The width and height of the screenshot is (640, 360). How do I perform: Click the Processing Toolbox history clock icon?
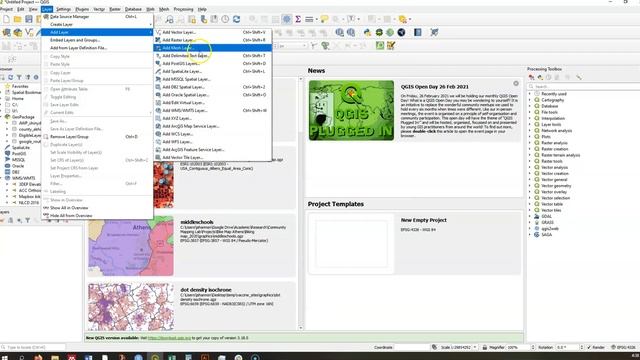pos(549,77)
